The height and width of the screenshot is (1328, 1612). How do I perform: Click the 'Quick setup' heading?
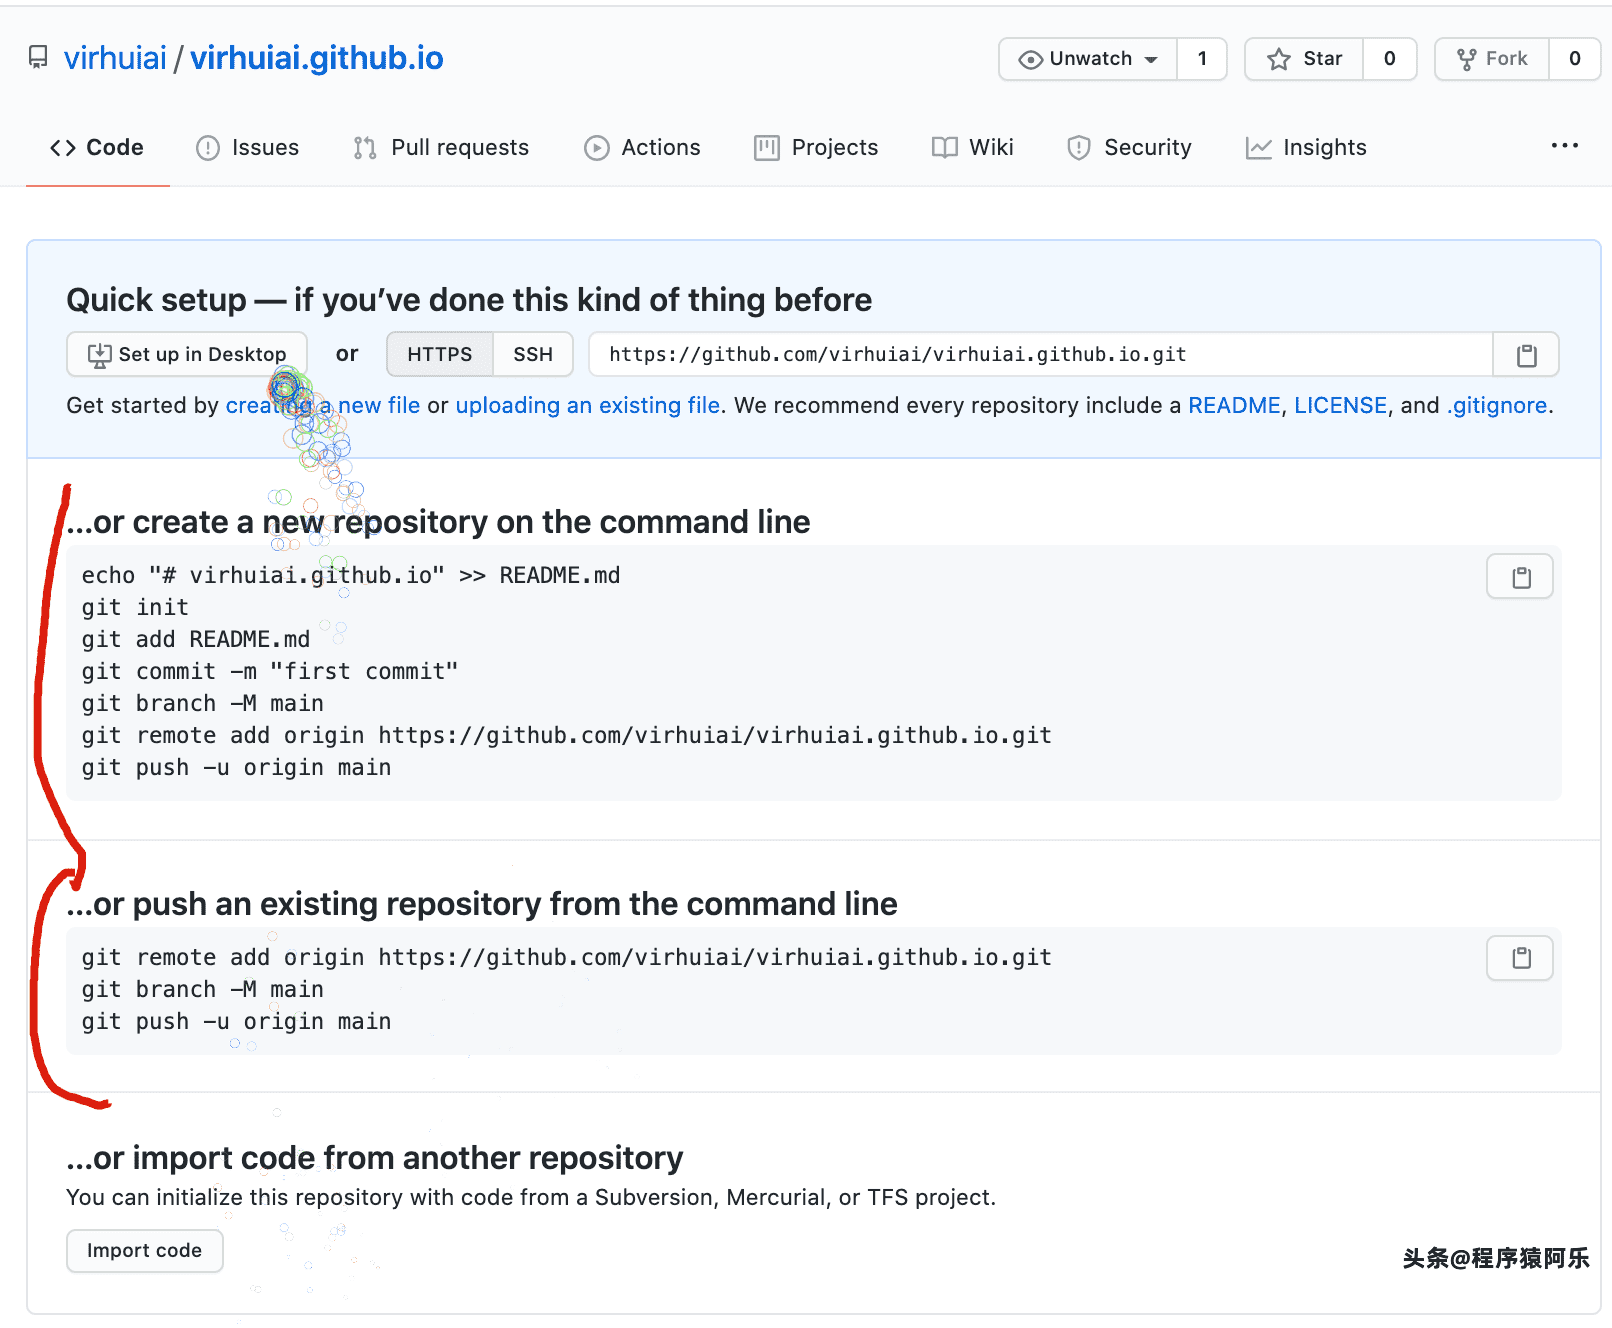coord(469,300)
